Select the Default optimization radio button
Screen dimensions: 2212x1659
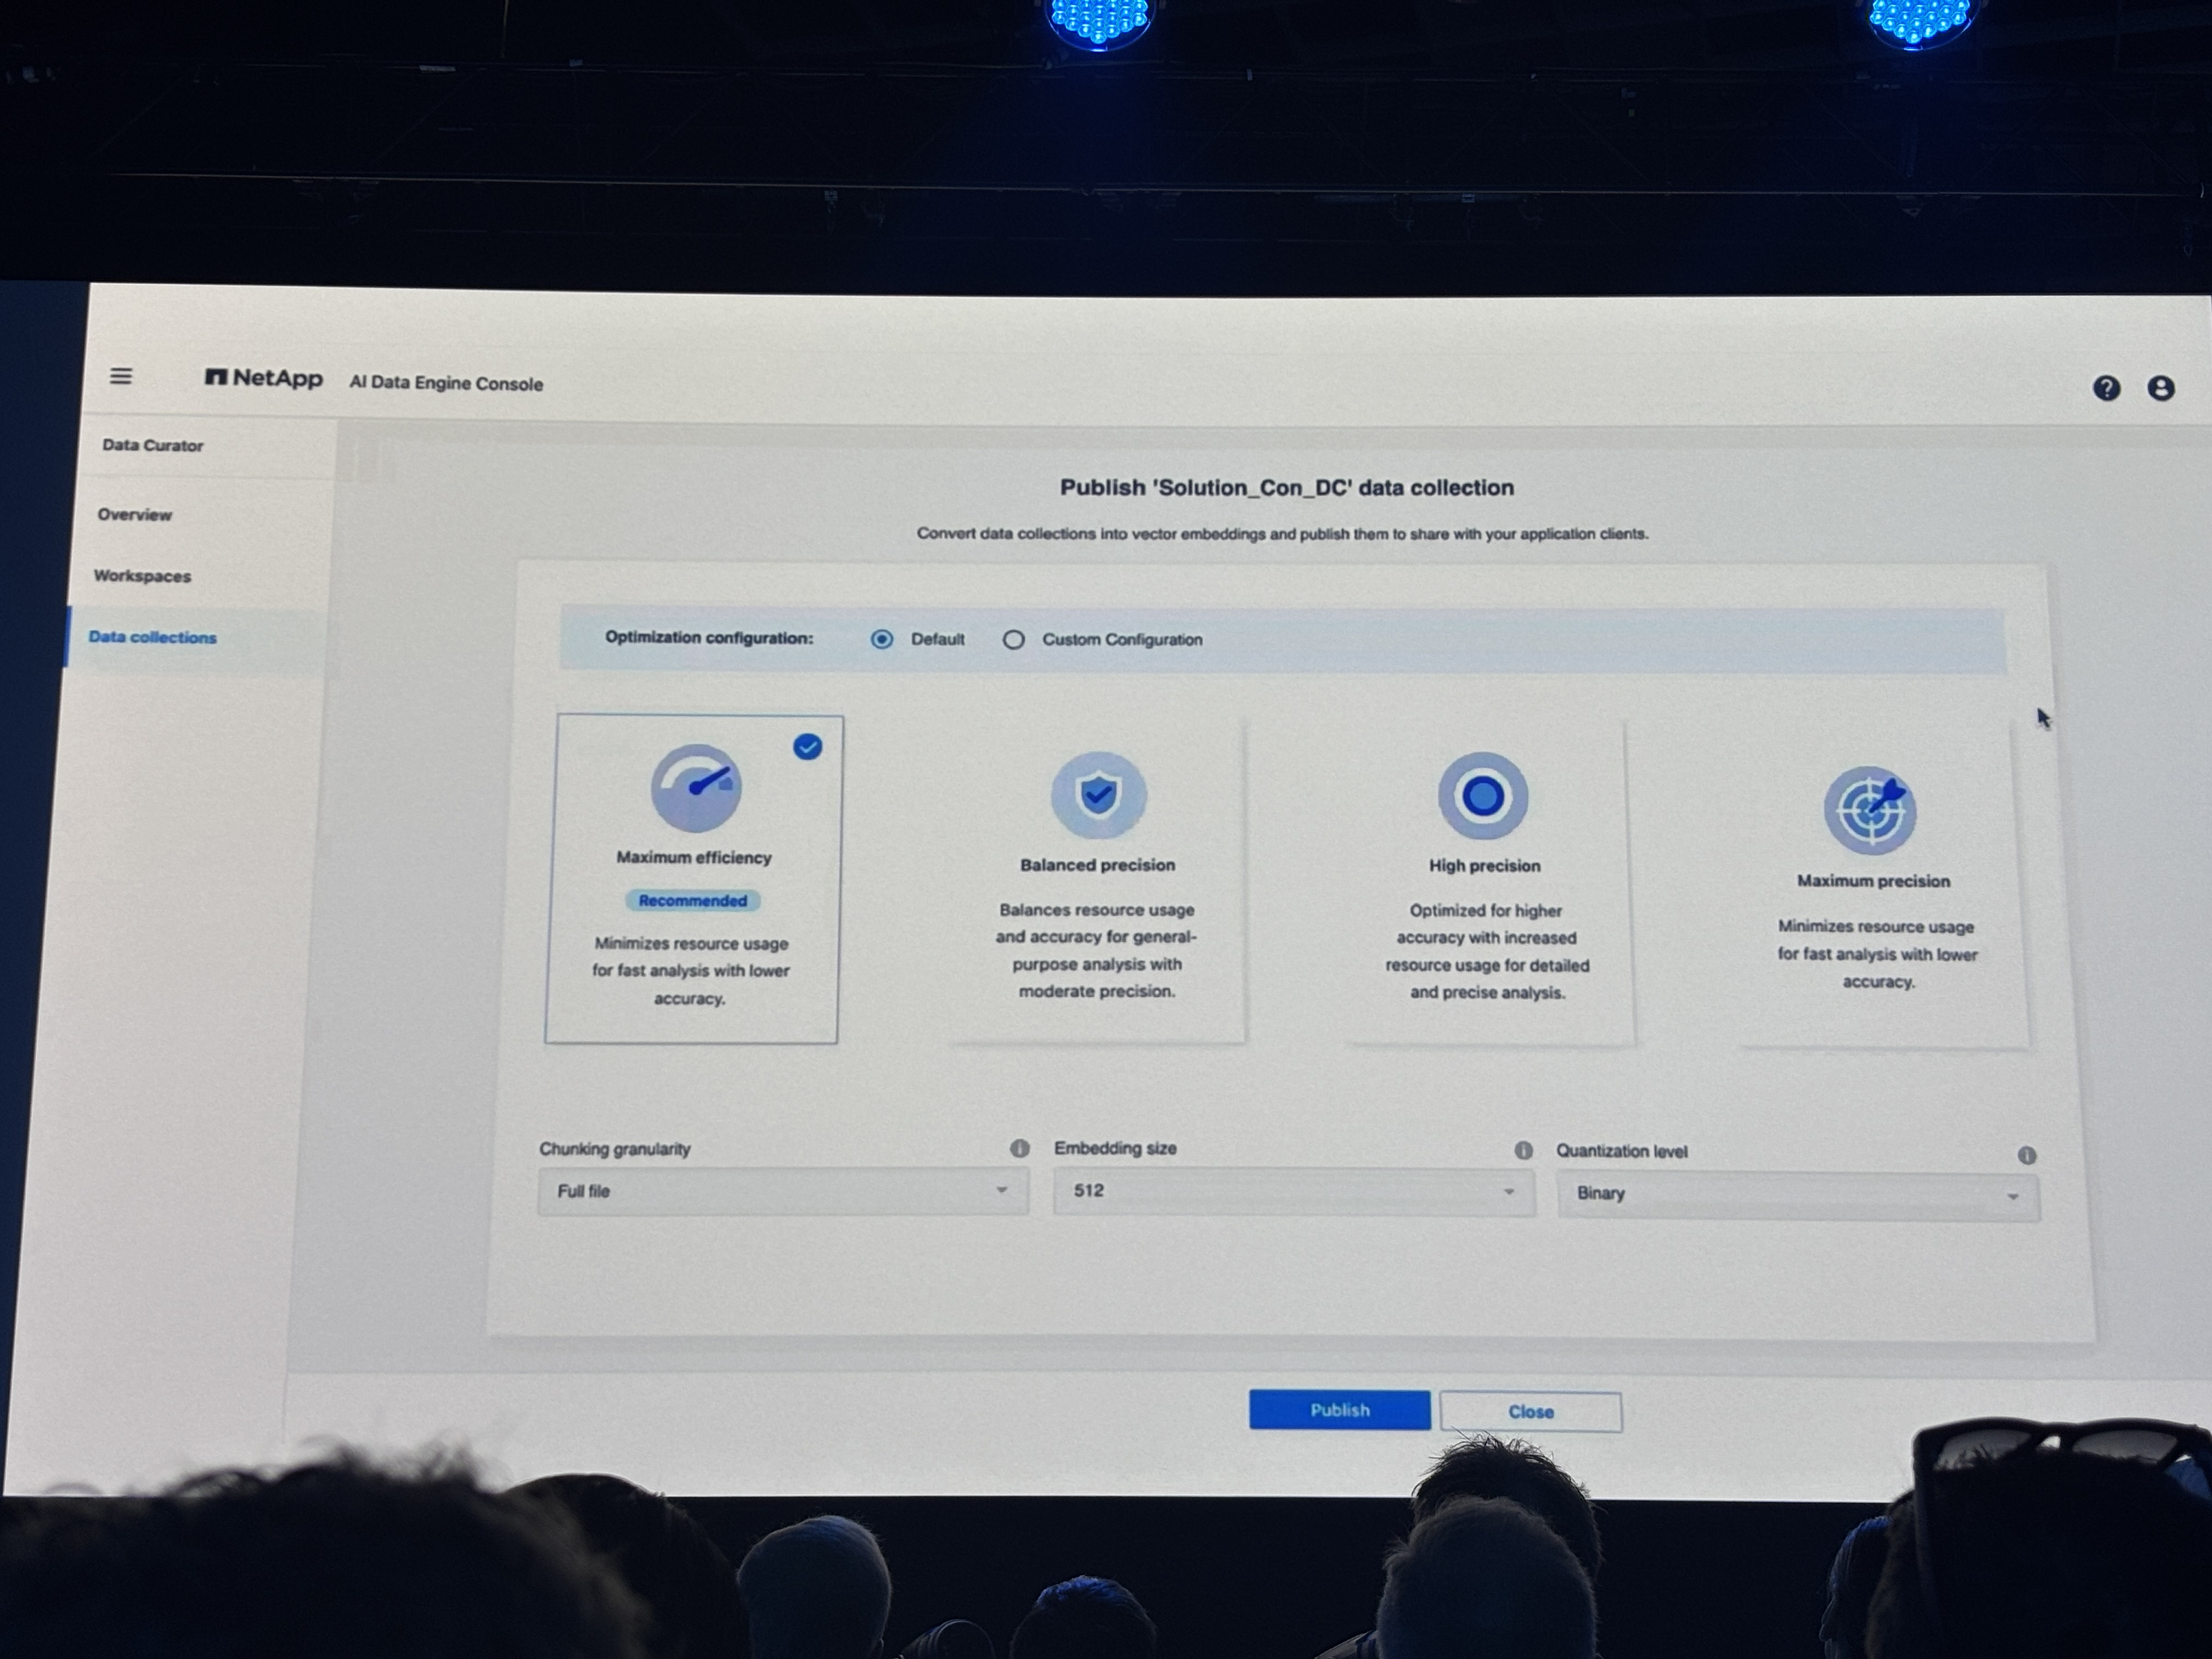click(x=882, y=639)
